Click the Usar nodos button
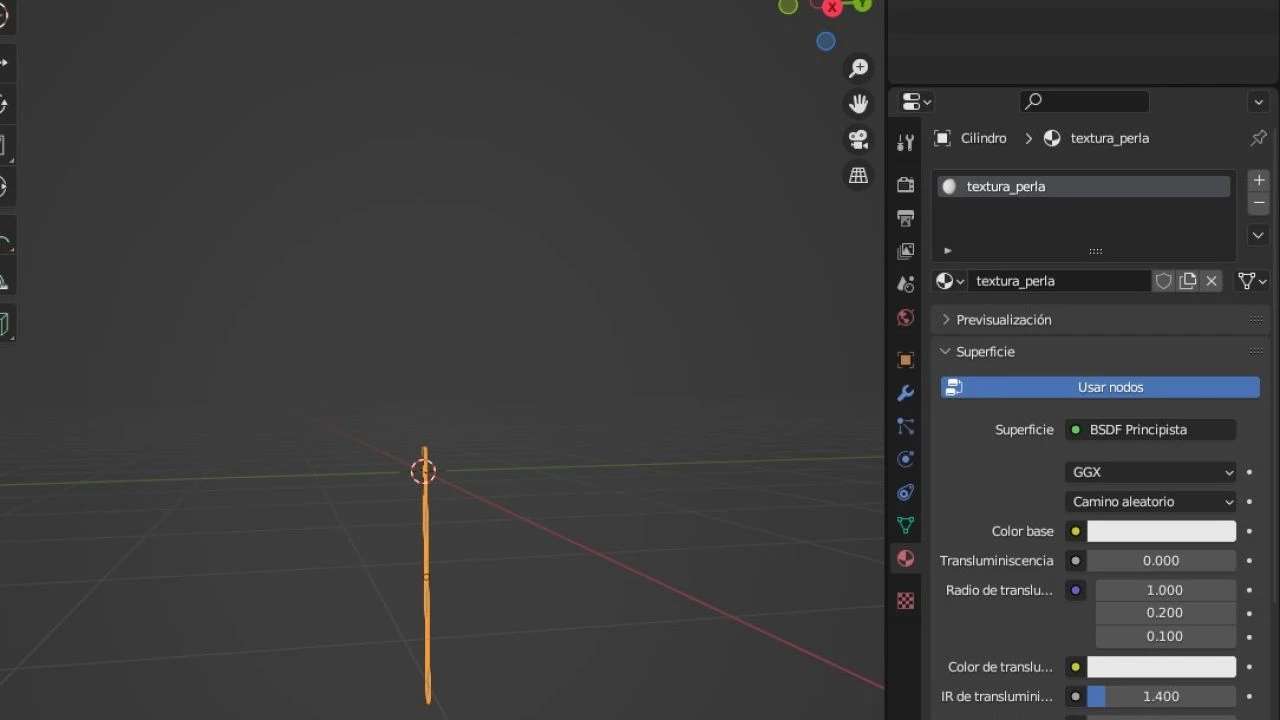Image resolution: width=1280 pixels, height=720 pixels. (1100, 387)
